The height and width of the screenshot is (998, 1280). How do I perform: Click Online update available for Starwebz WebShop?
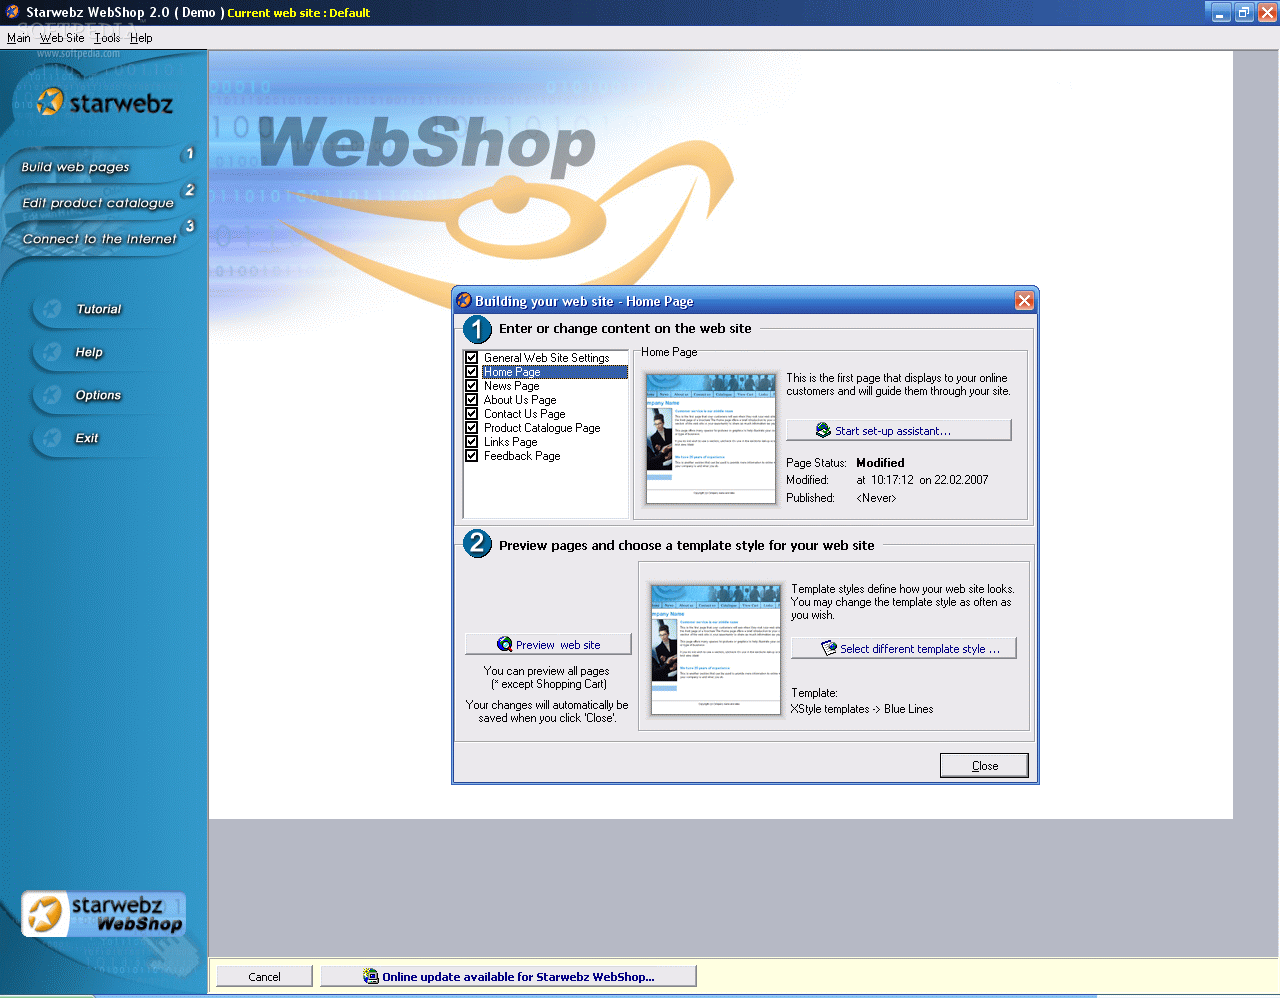tap(508, 976)
